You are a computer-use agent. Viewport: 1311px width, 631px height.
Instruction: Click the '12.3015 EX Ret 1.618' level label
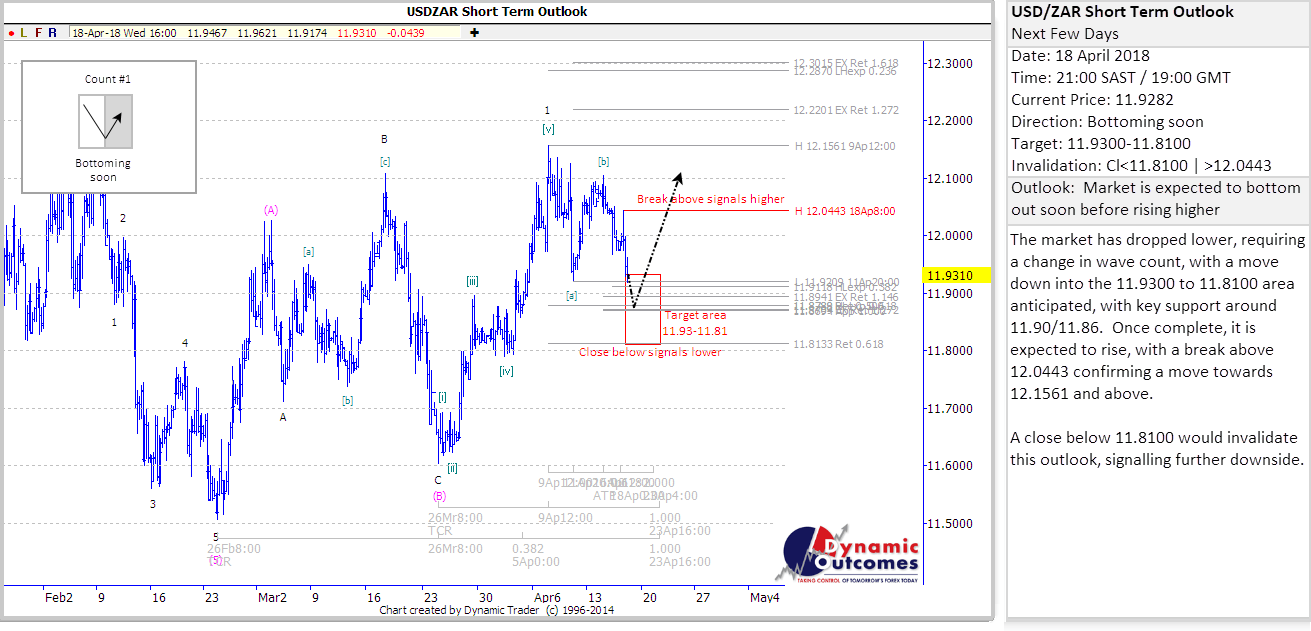click(x=846, y=62)
